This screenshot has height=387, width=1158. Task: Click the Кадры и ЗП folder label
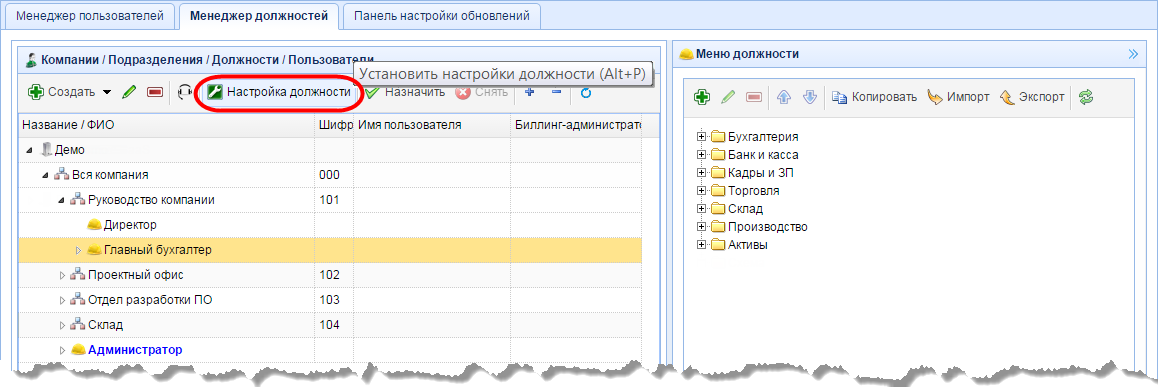761,173
